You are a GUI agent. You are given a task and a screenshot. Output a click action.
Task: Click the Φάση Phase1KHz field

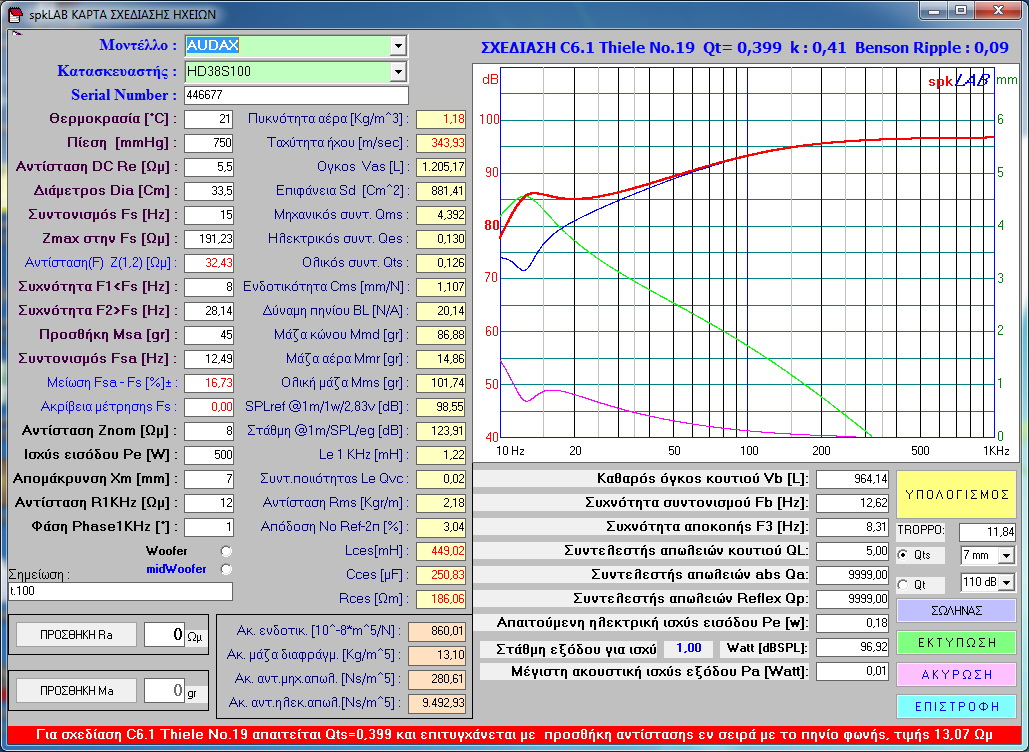[209, 527]
